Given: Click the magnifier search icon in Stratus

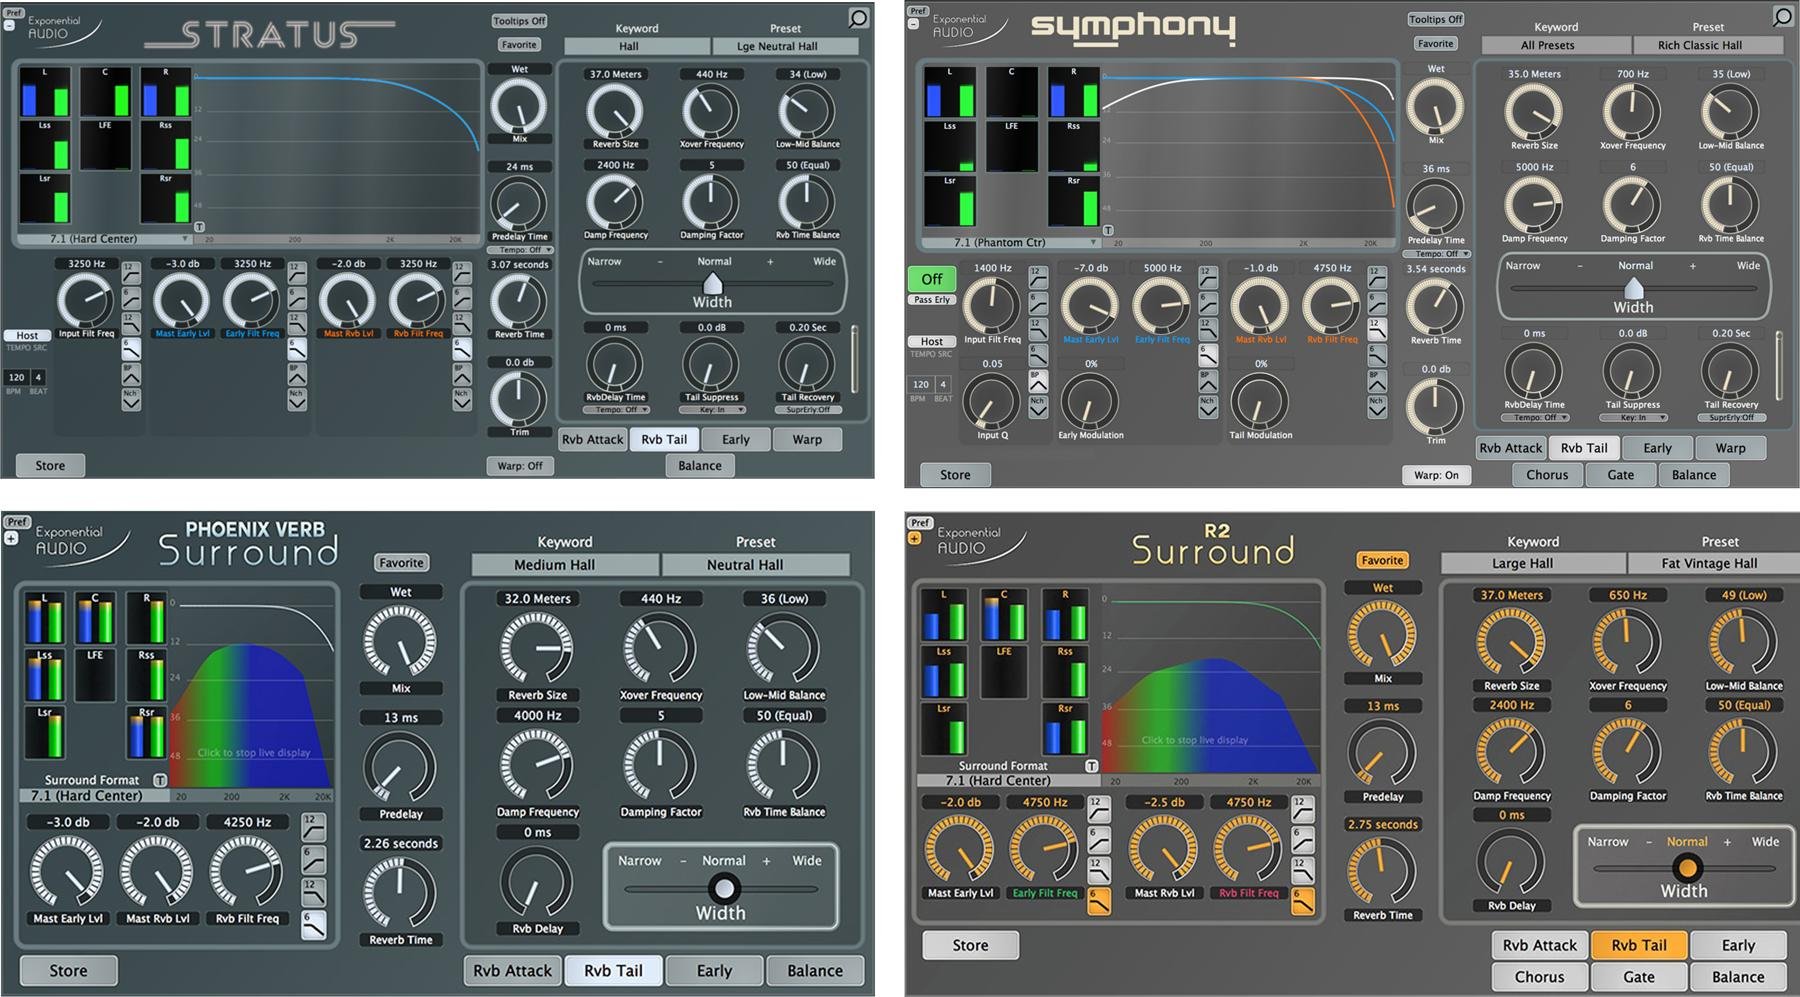Looking at the screenshot, I should click(858, 18).
